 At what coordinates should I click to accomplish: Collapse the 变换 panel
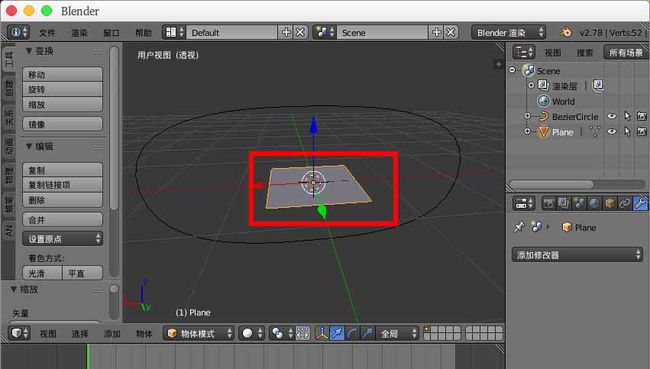pyautogui.click(x=29, y=51)
